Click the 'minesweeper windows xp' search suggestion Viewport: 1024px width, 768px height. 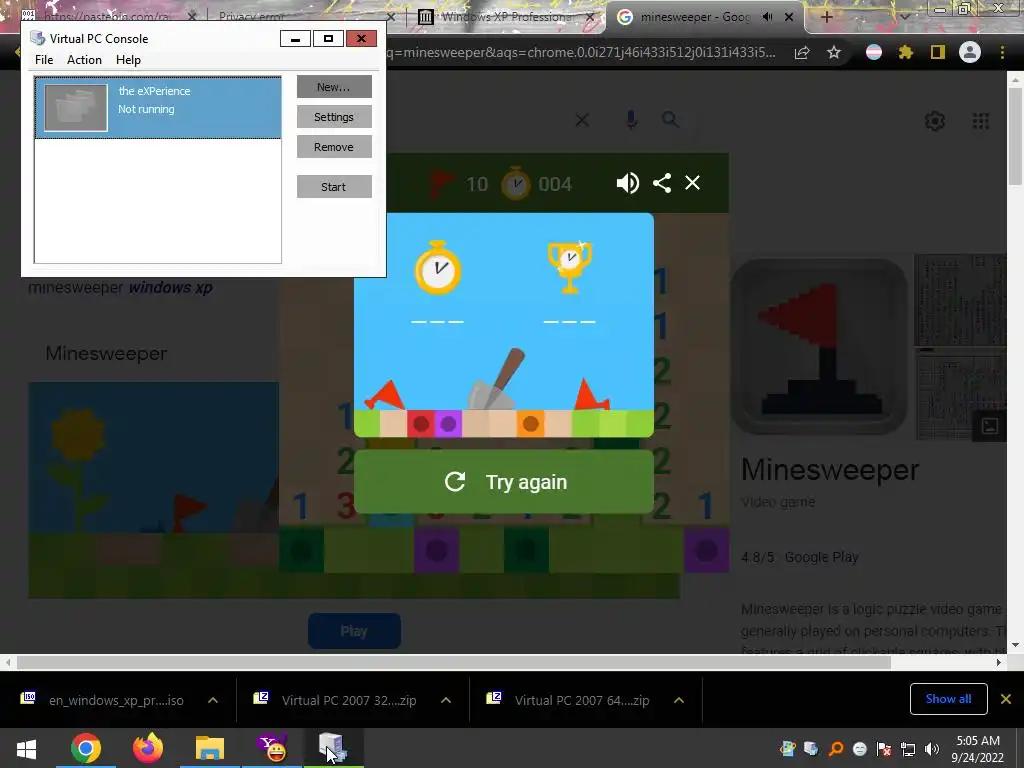coord(120,287)
